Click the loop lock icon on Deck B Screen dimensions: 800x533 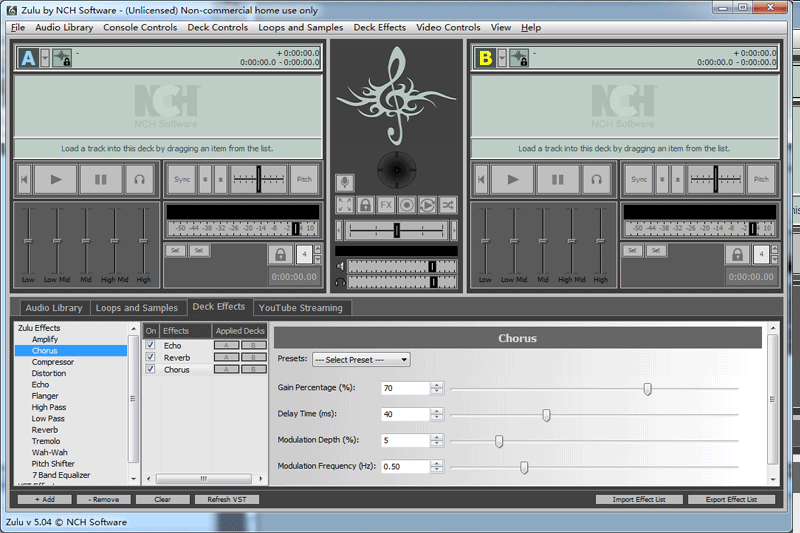point(737,254)
